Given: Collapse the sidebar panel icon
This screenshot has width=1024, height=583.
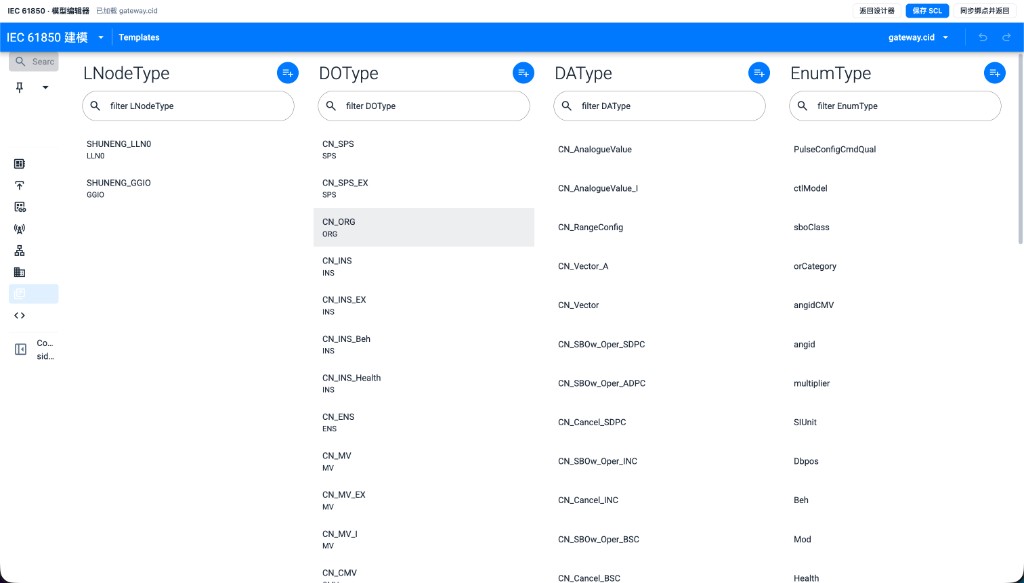Looking at the screenshot, I should 20,349.
